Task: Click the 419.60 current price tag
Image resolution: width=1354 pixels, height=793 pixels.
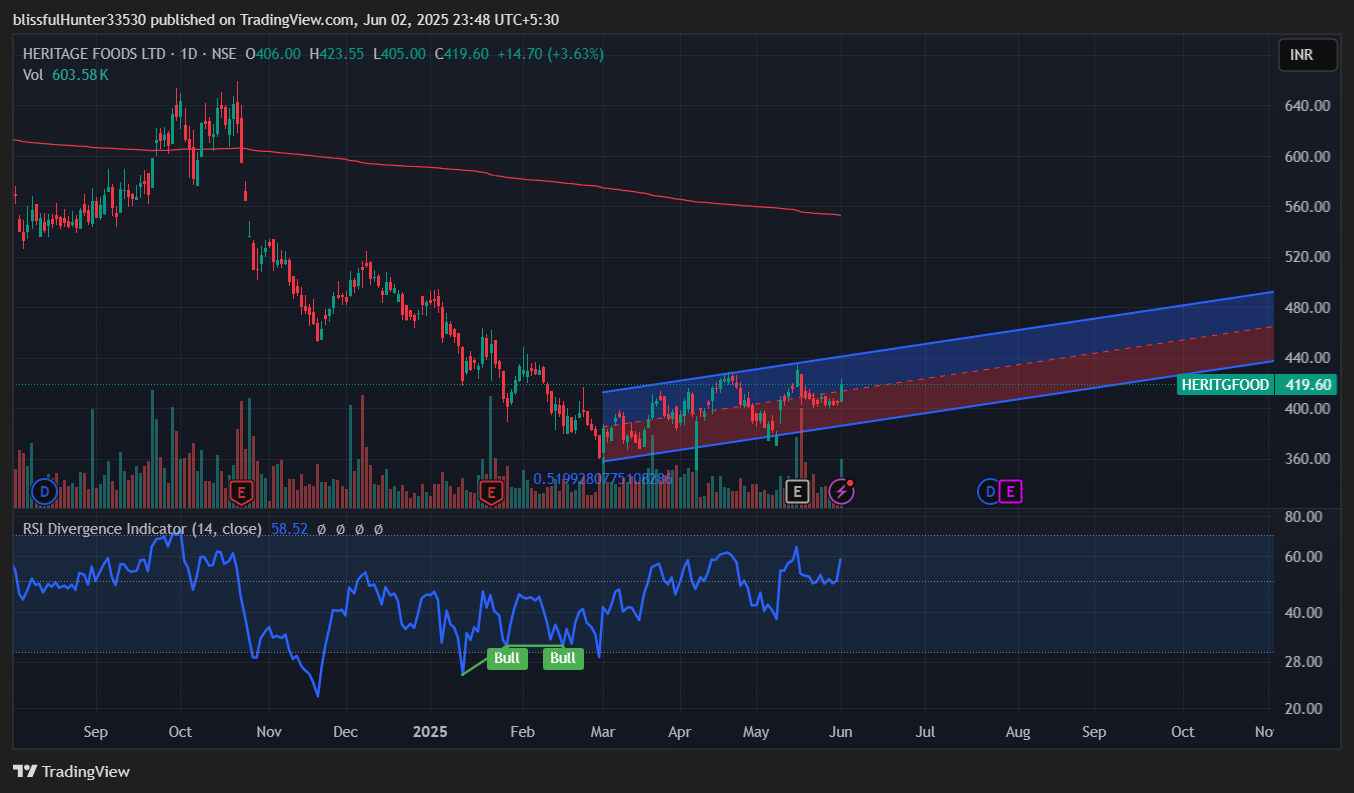Action: pyautogui.click(x=1308, y=385)
